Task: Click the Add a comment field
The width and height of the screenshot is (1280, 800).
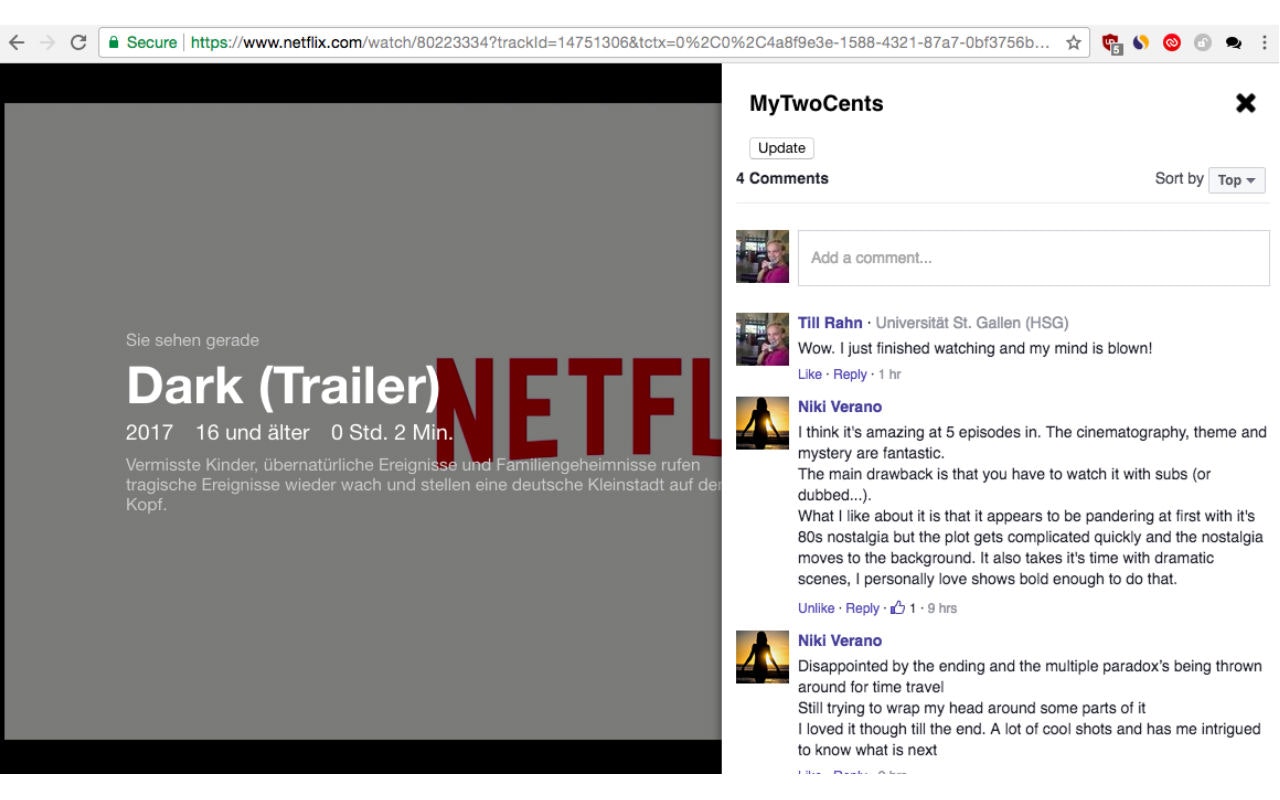Action: [1033, 258]
